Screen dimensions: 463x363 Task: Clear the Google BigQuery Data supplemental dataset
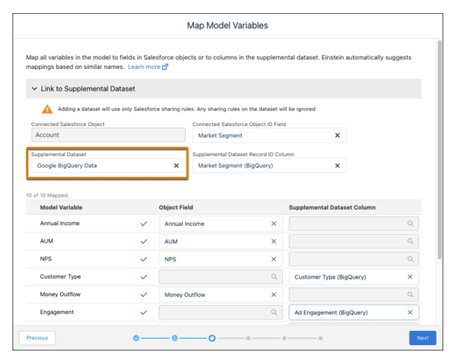pos(176,166)
